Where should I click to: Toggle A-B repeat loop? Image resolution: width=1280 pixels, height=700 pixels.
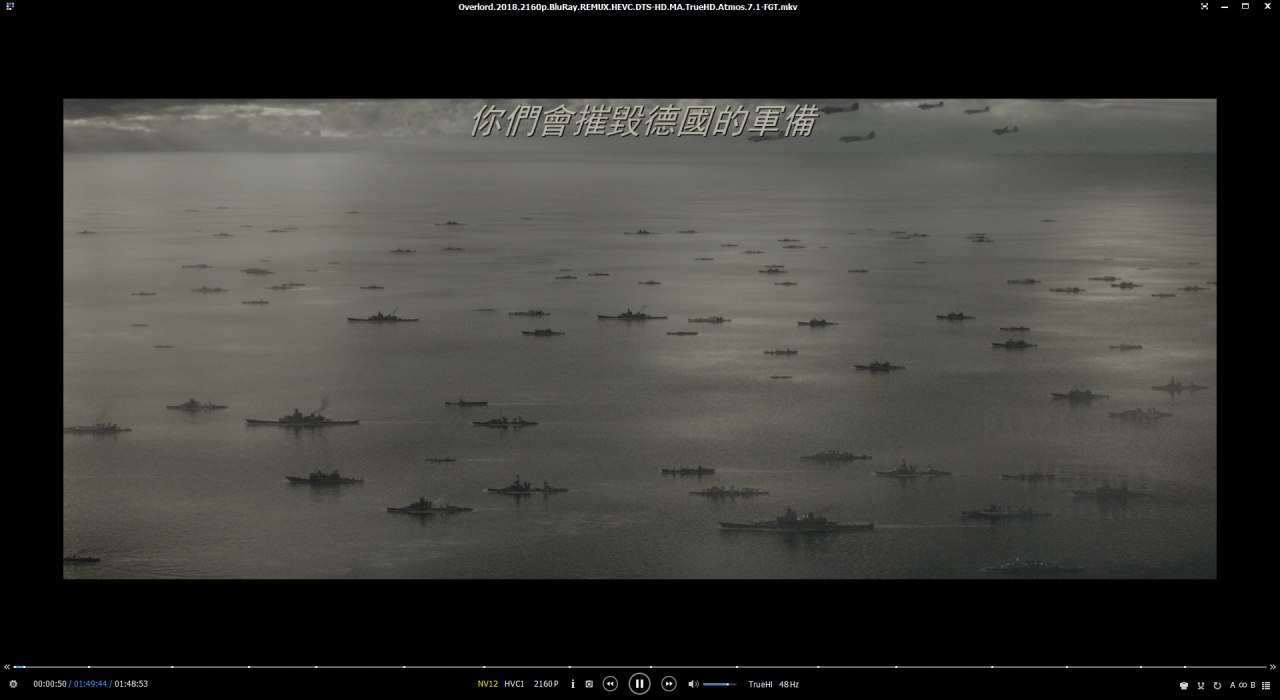(x=1242, y=685)
